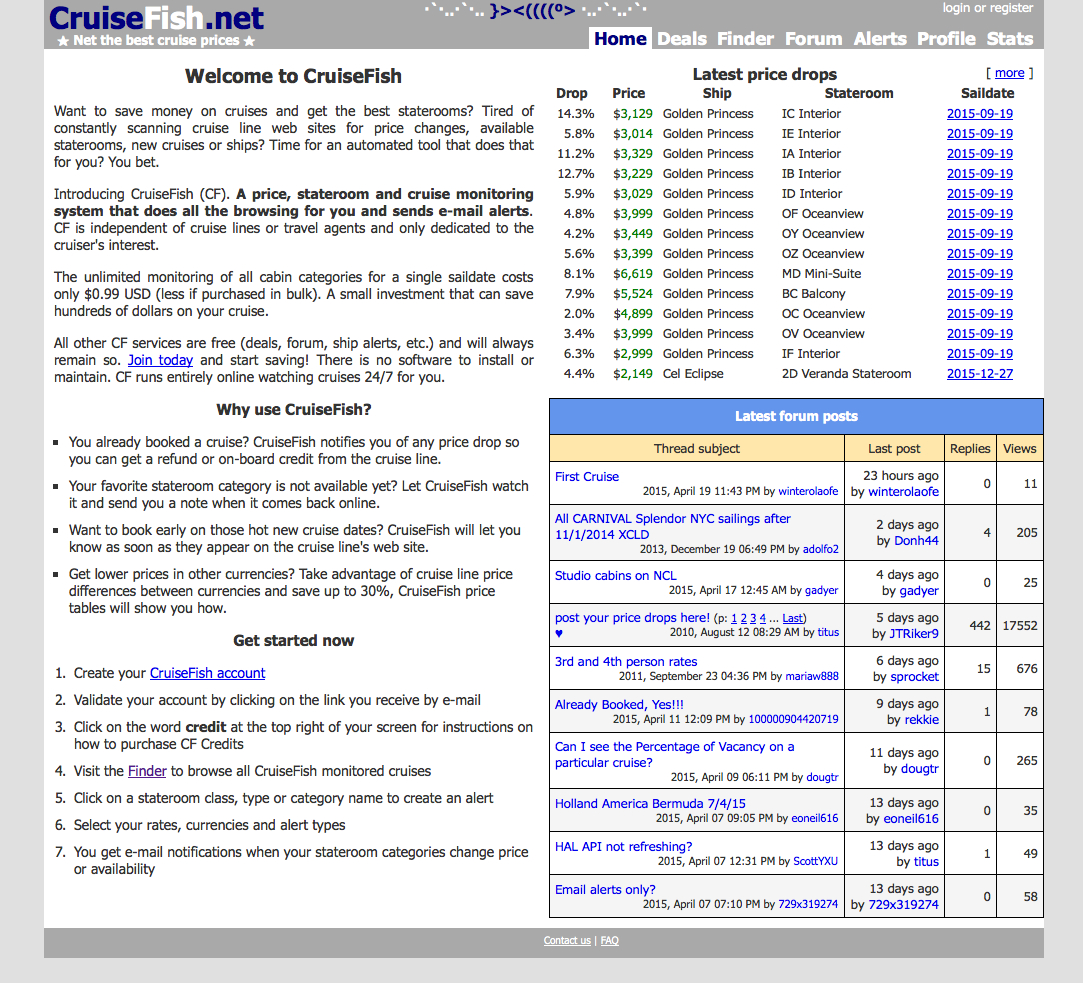Open the Email alerts only thread
The width and height of the screenshot is (1083, 983).
(x=605, y=890)
